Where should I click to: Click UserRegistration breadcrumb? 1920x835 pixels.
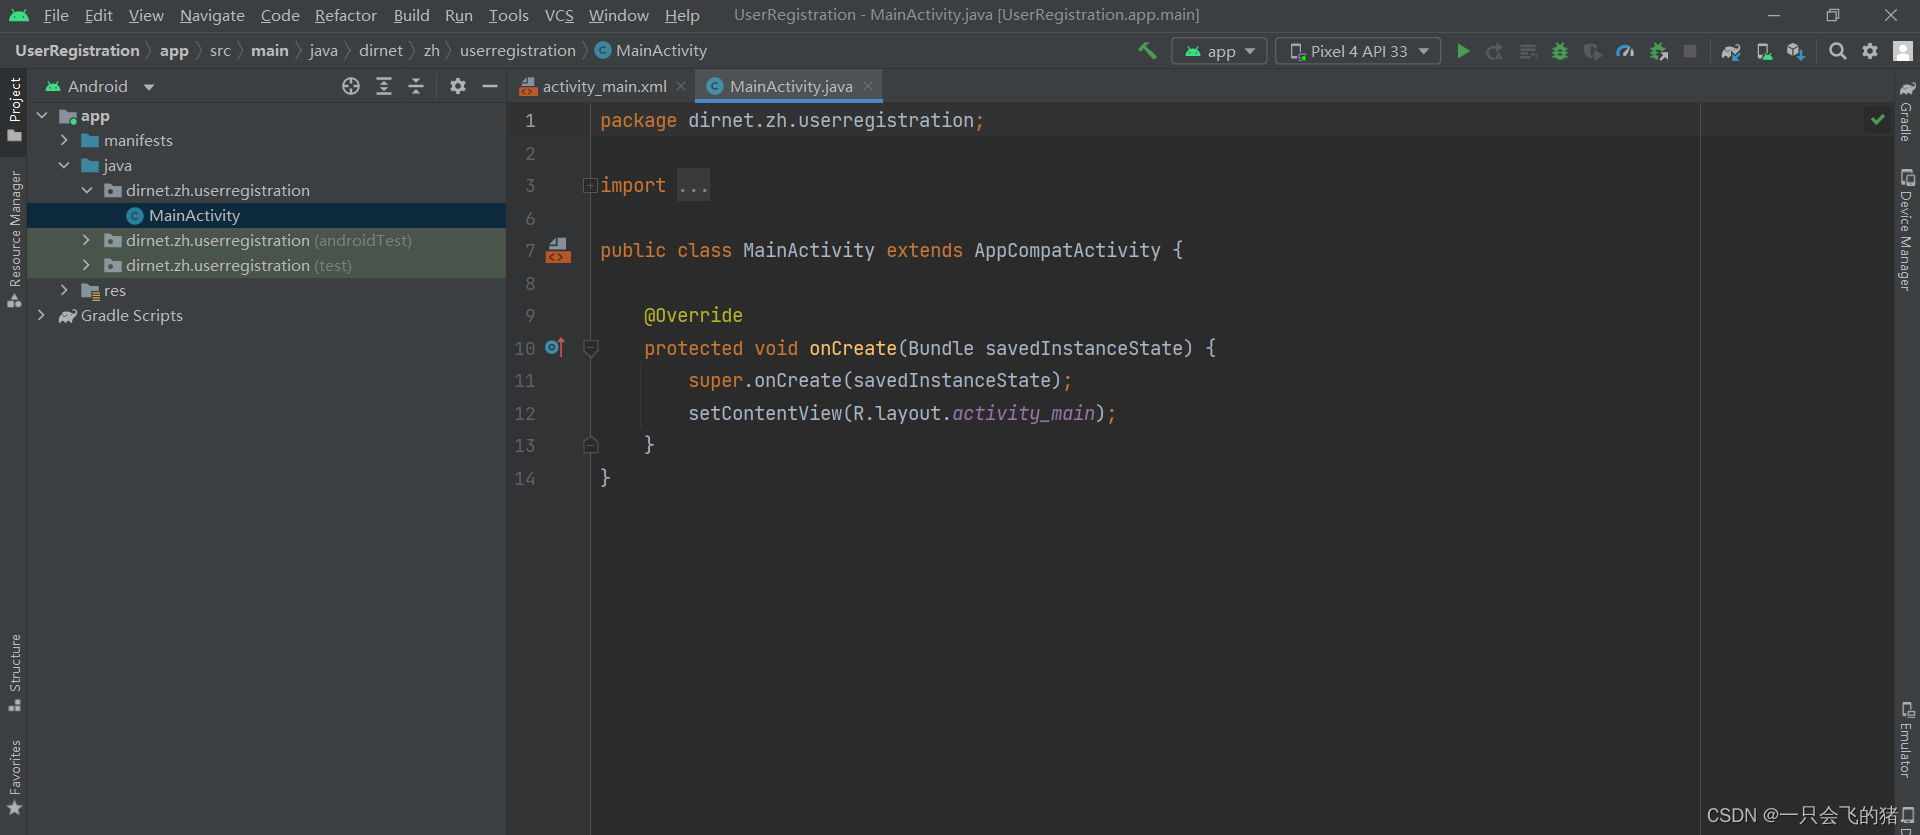point(77,50)
